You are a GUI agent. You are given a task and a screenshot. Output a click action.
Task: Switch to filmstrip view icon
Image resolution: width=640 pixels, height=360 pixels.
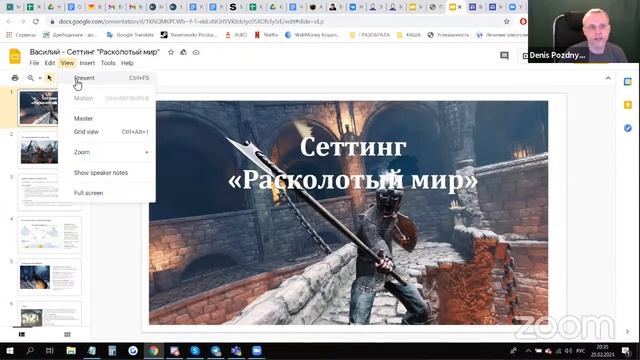[22, 334]
